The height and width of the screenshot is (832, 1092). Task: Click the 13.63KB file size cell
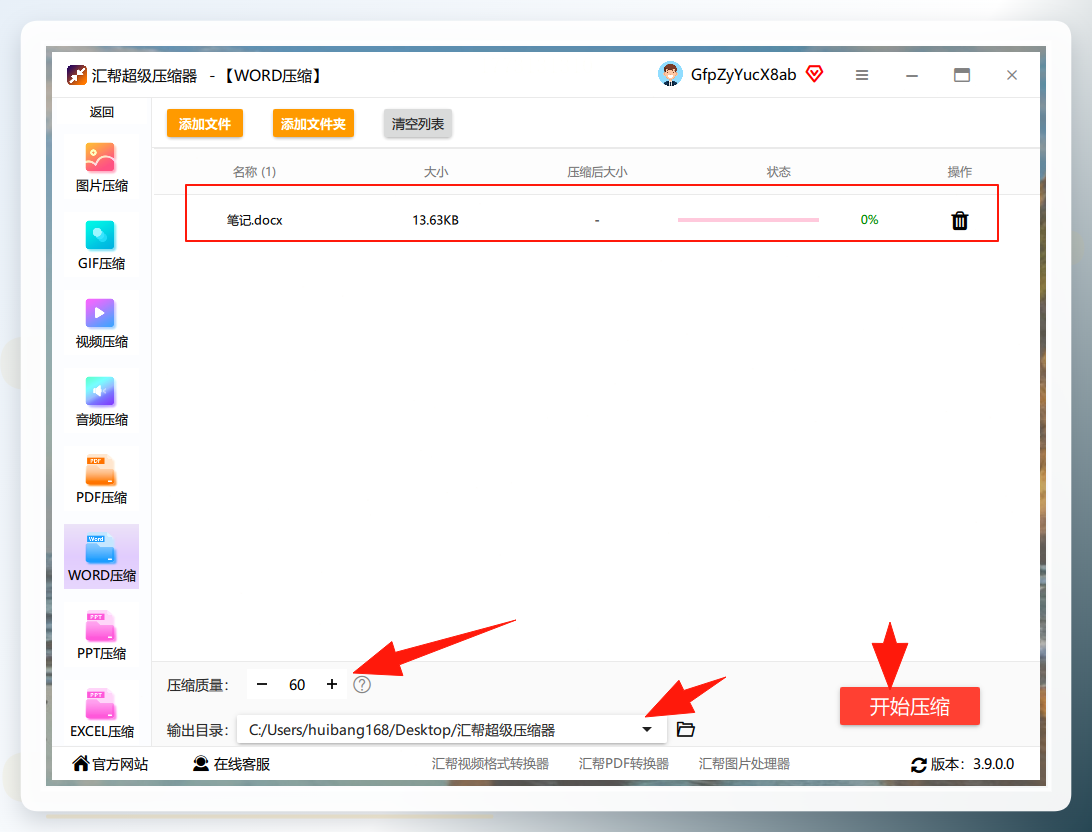coord(435,220)
